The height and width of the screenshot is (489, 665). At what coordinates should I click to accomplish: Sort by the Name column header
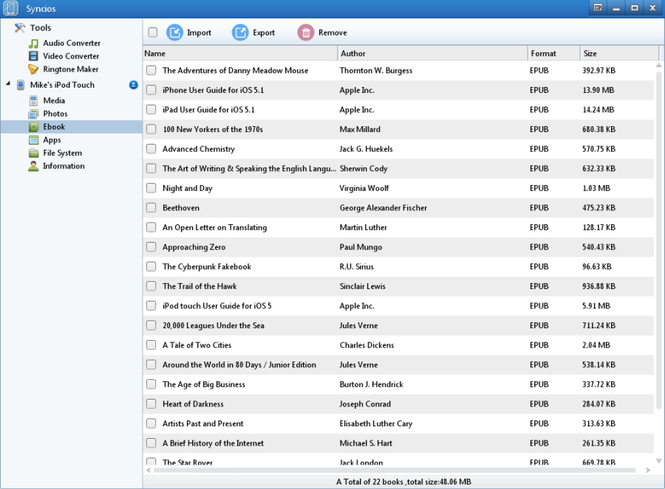coord(240,53)
